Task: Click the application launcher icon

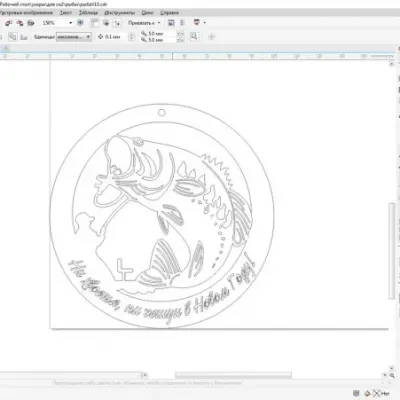Action: coord(197,23)
